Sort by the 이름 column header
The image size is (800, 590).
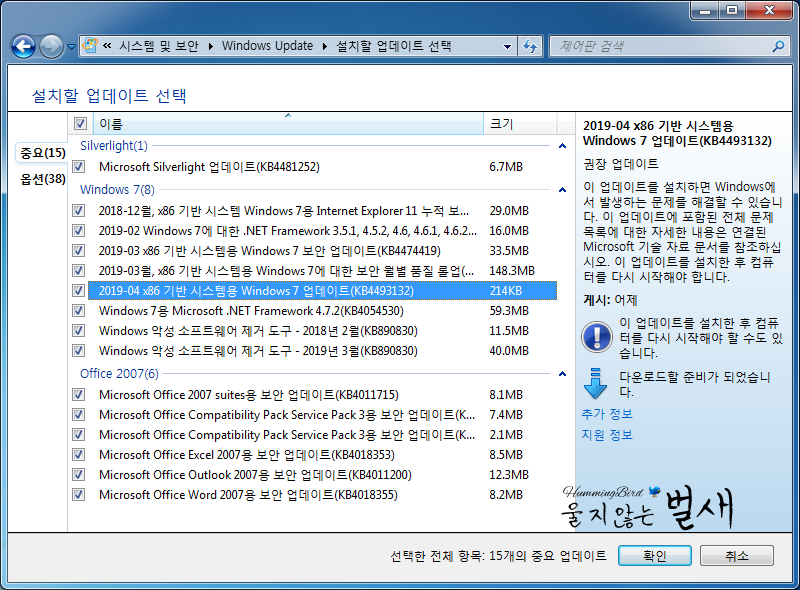pos(288,124)
